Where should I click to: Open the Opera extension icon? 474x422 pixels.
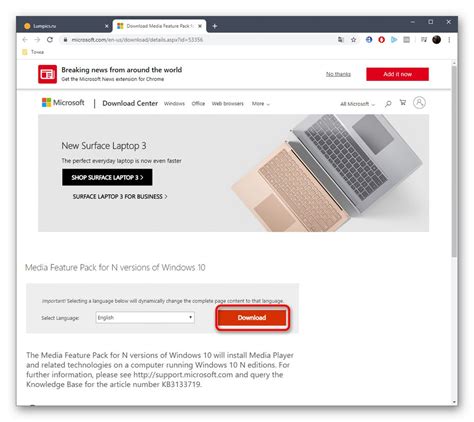tap(381, 40)
